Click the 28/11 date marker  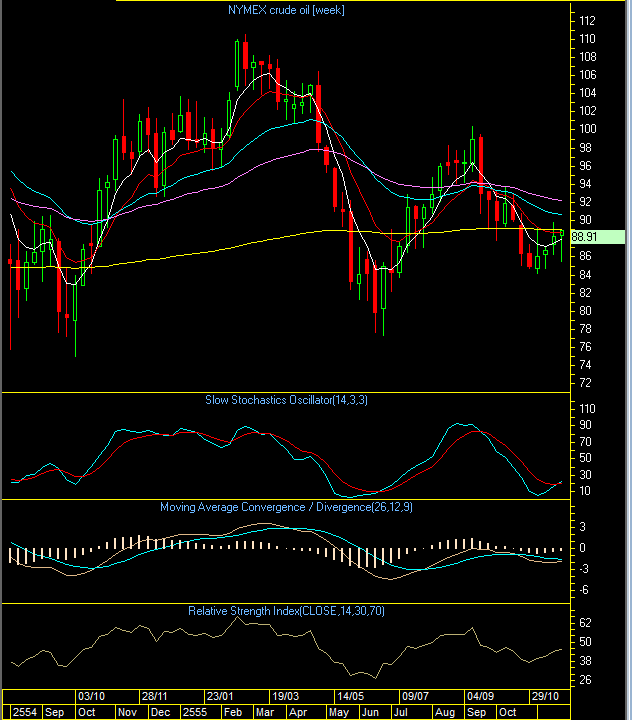click(x=155, y=696)
